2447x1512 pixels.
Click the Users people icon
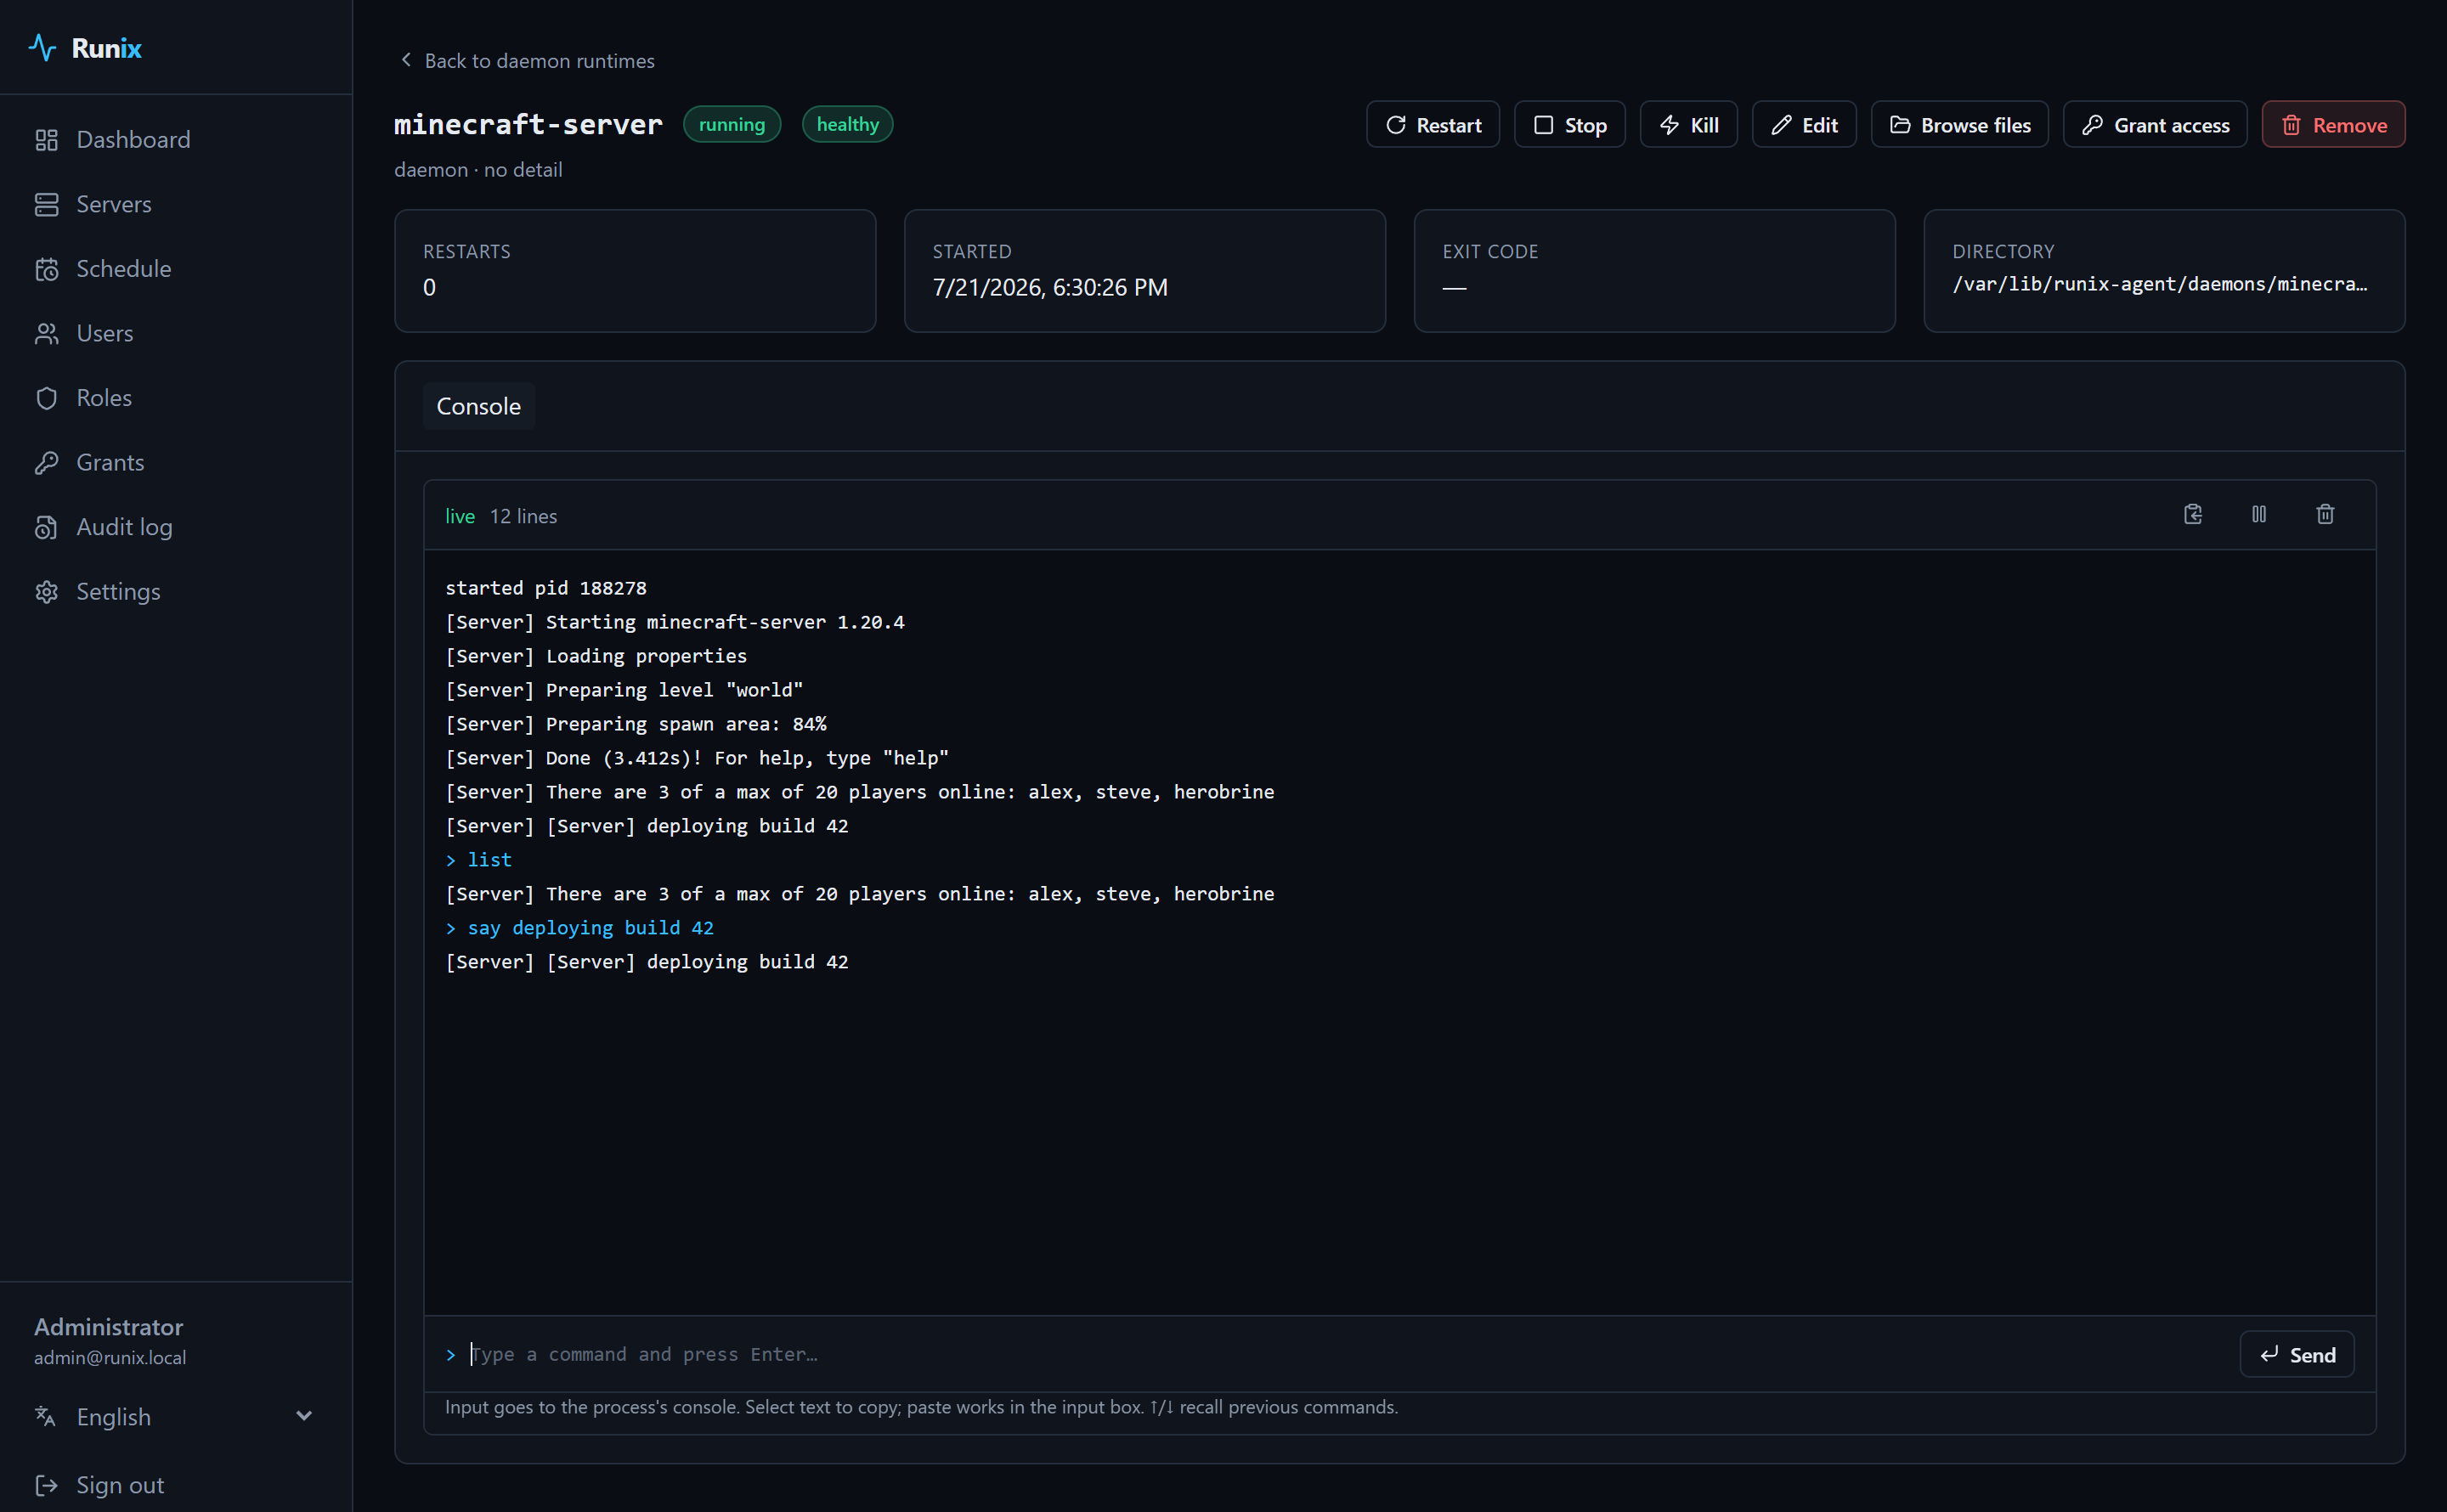coord(46,333)
